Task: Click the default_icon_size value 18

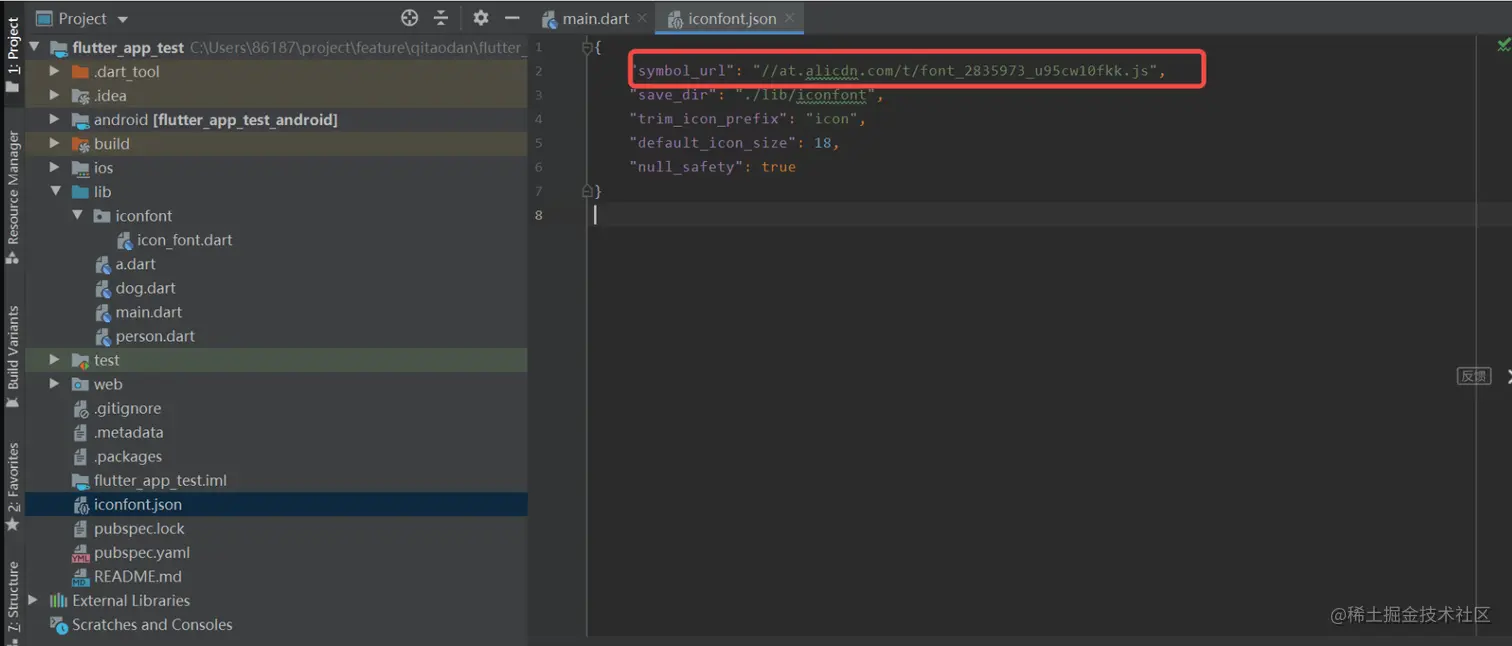Action: point(822,143)
